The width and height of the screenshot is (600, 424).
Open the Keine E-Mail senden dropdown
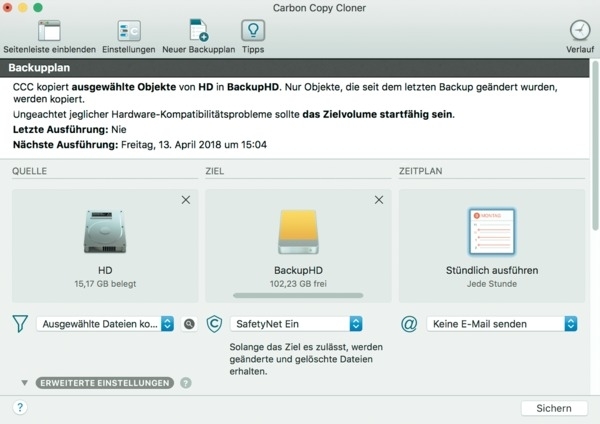pos(502,324)
